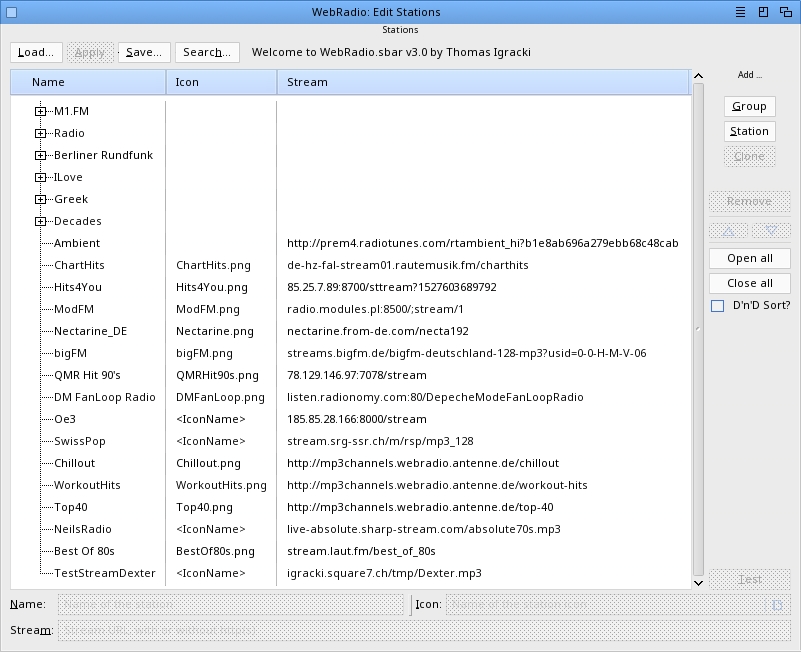Viewport: 801px width, 652px height.
Task: Toggle the D'n'D Sort checkbox
Action: pos(717,306)
